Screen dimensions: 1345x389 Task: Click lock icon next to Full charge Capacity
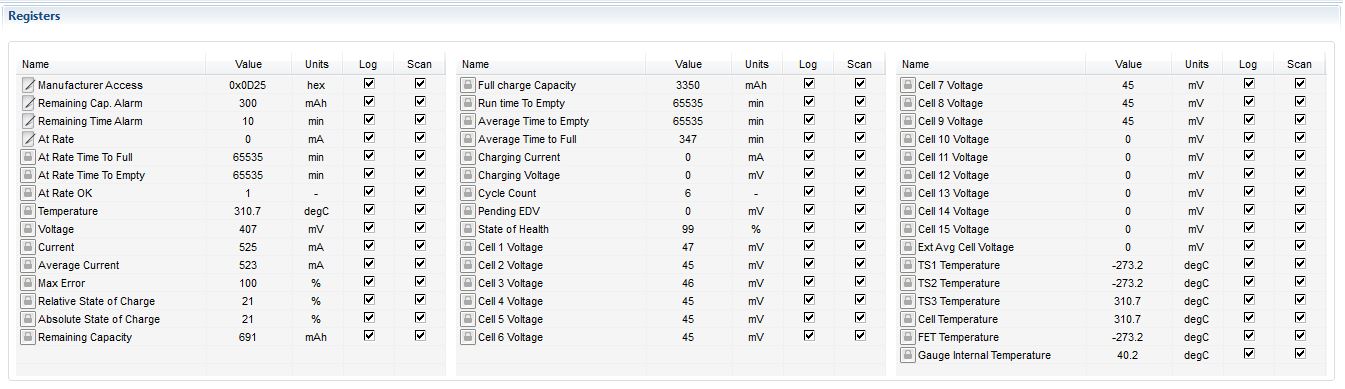(467, 85)
